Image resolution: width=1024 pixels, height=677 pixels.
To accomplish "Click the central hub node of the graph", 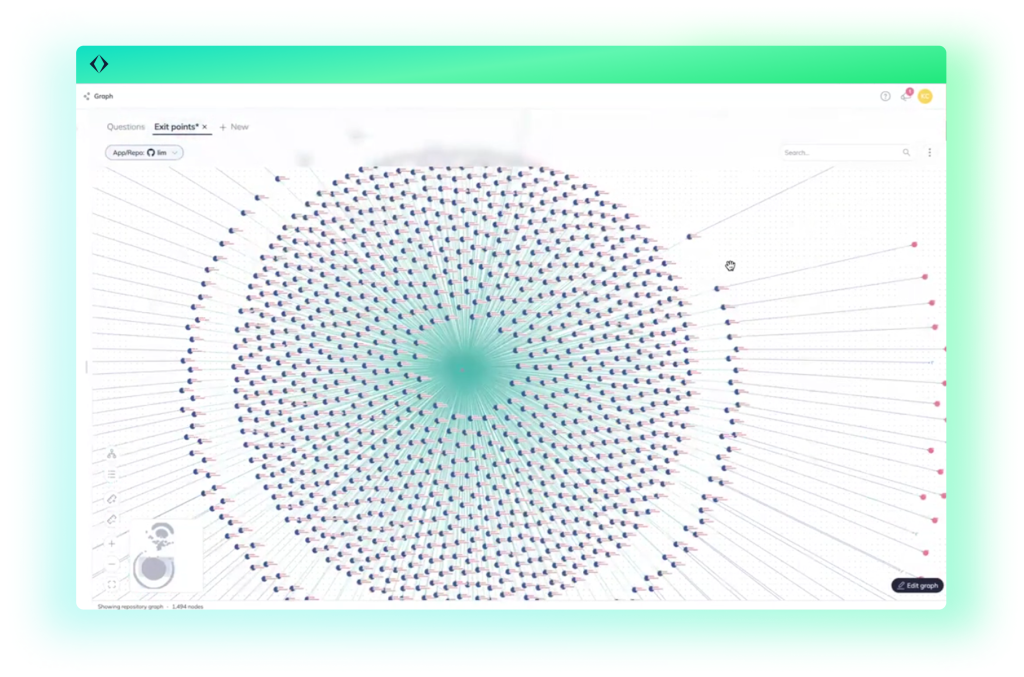I will [x=462, y=369].
